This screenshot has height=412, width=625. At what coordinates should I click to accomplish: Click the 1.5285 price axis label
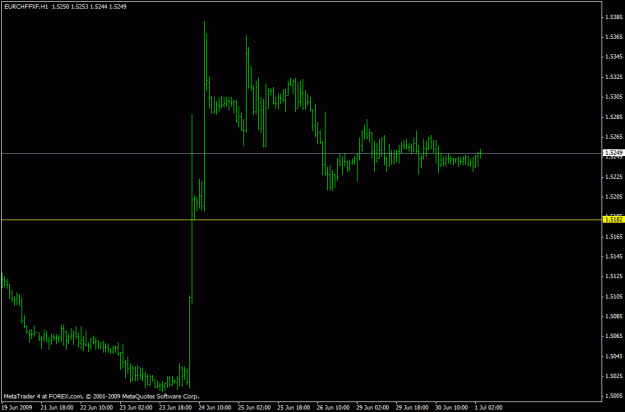click(614, 117)
